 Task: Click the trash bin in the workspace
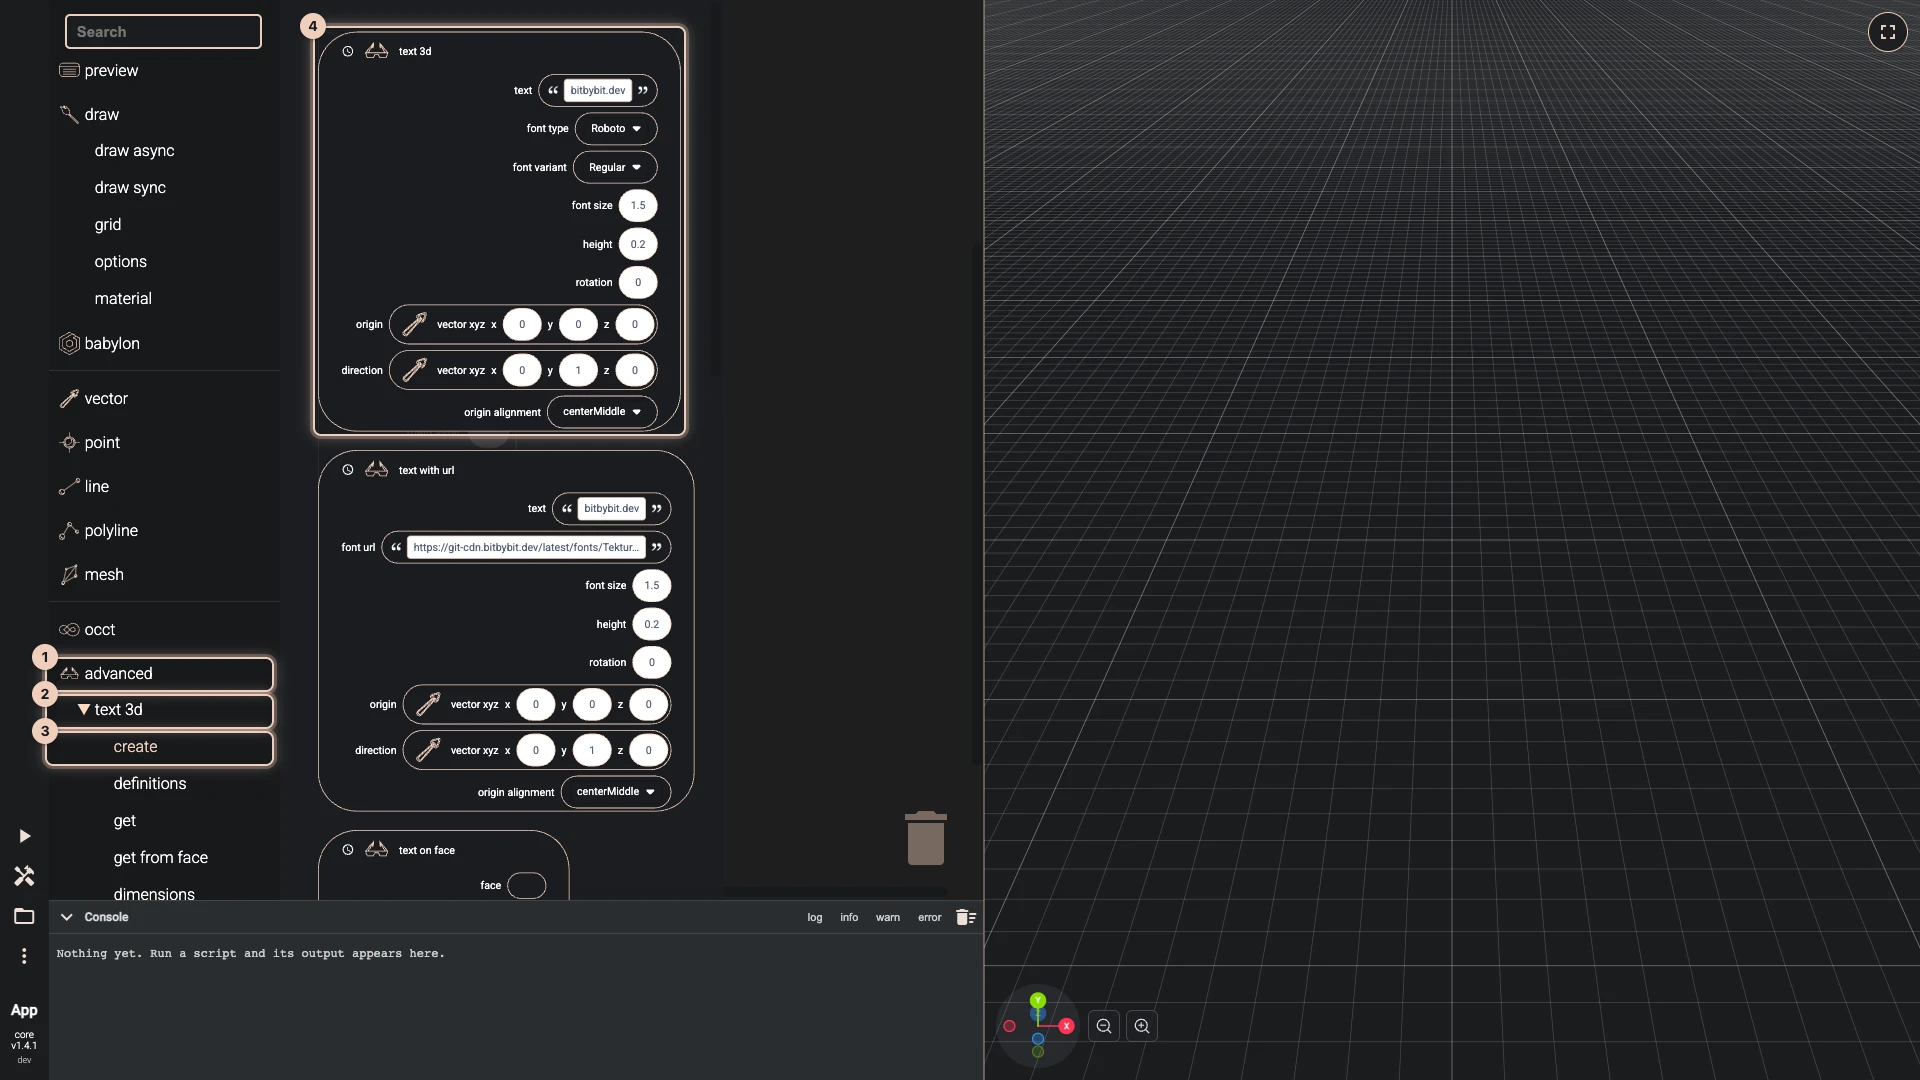click(x=926, y=838)
